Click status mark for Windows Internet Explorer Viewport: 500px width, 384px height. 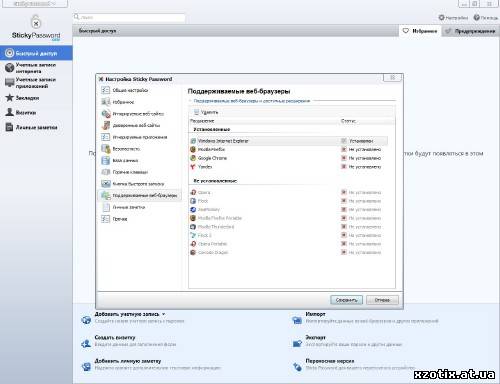tap(344, 141)
